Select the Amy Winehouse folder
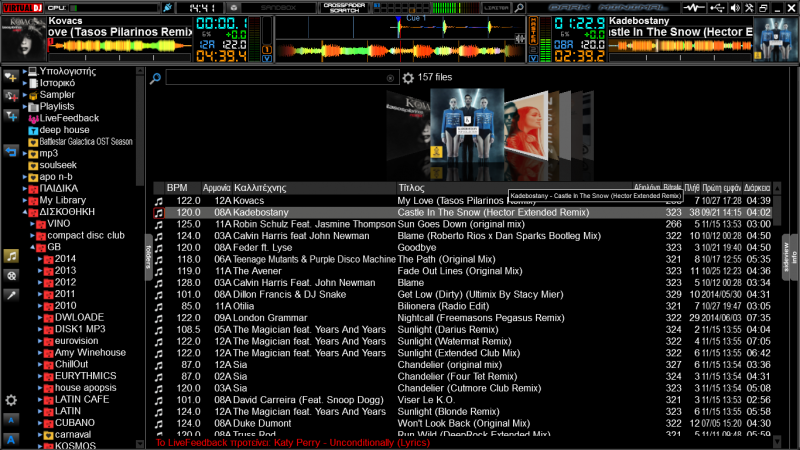Screen dimensions: 800x450 pos(90,353)
